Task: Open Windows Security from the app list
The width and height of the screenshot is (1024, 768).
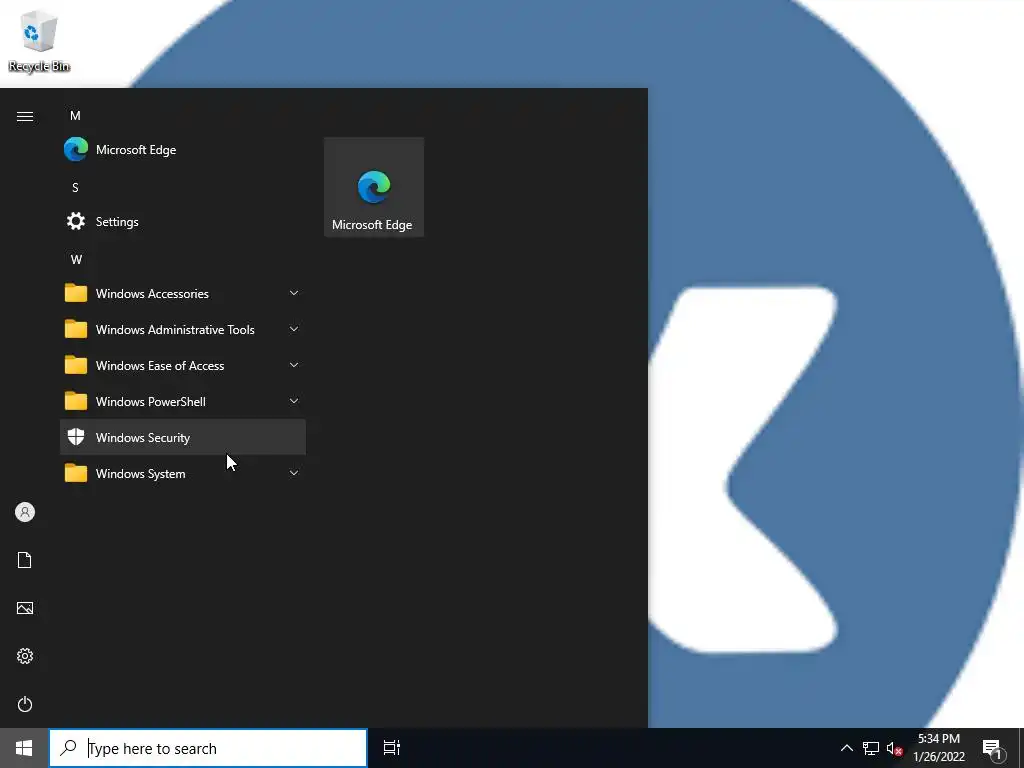Action: pyautogui.click(x=183, y=437)
